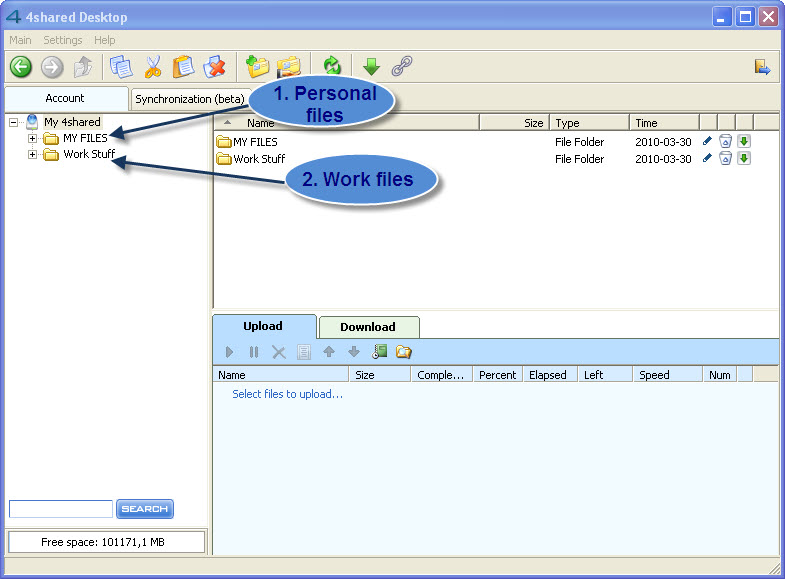The image size is (785, 579).
Task: Click the Comple... column header
Action: point(442,375)
